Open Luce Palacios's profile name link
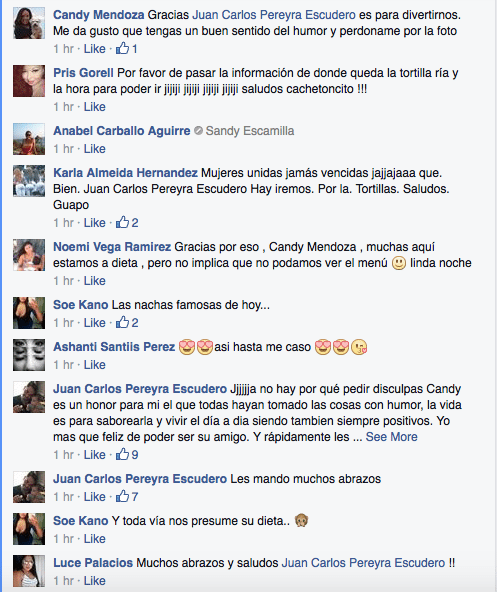 93,563
